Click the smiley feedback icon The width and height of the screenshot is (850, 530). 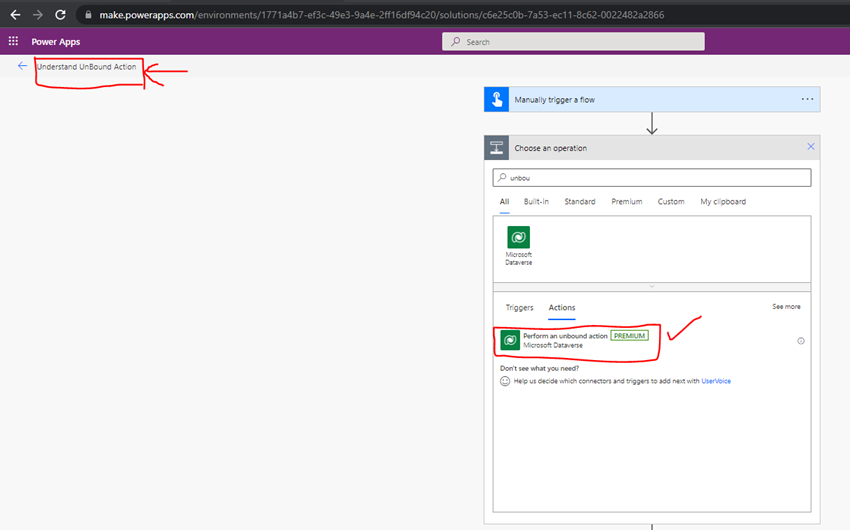(x=505, y=381)
